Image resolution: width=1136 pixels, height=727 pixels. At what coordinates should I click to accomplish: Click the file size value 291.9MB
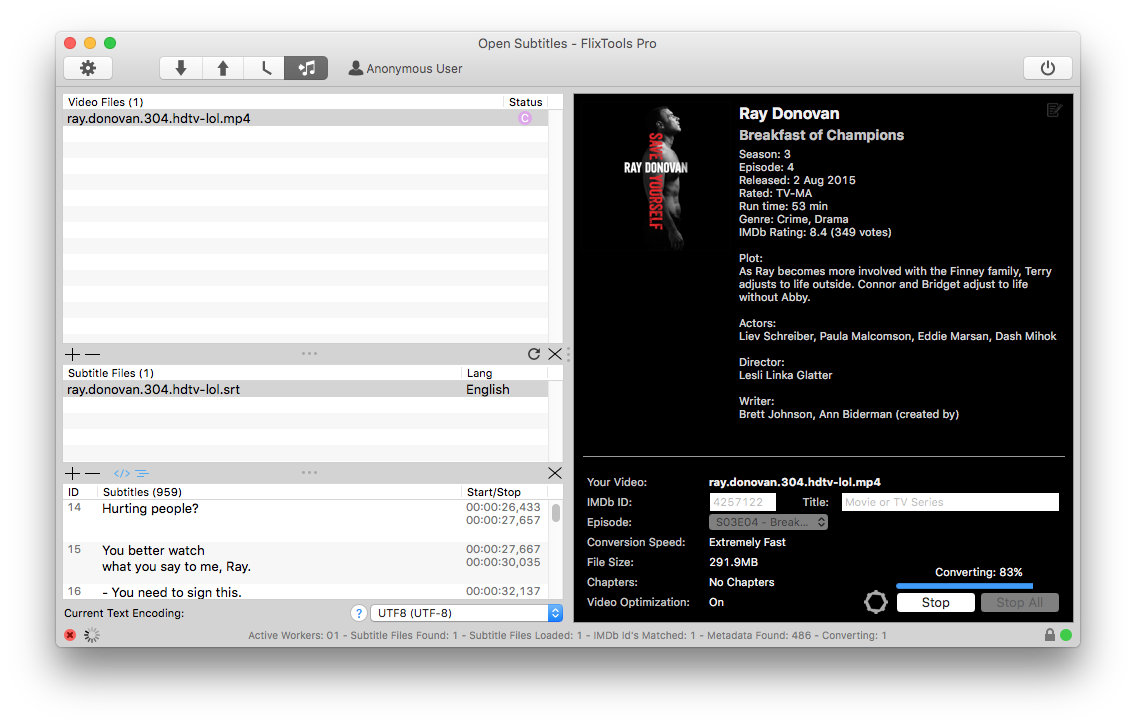pos(733,562)
